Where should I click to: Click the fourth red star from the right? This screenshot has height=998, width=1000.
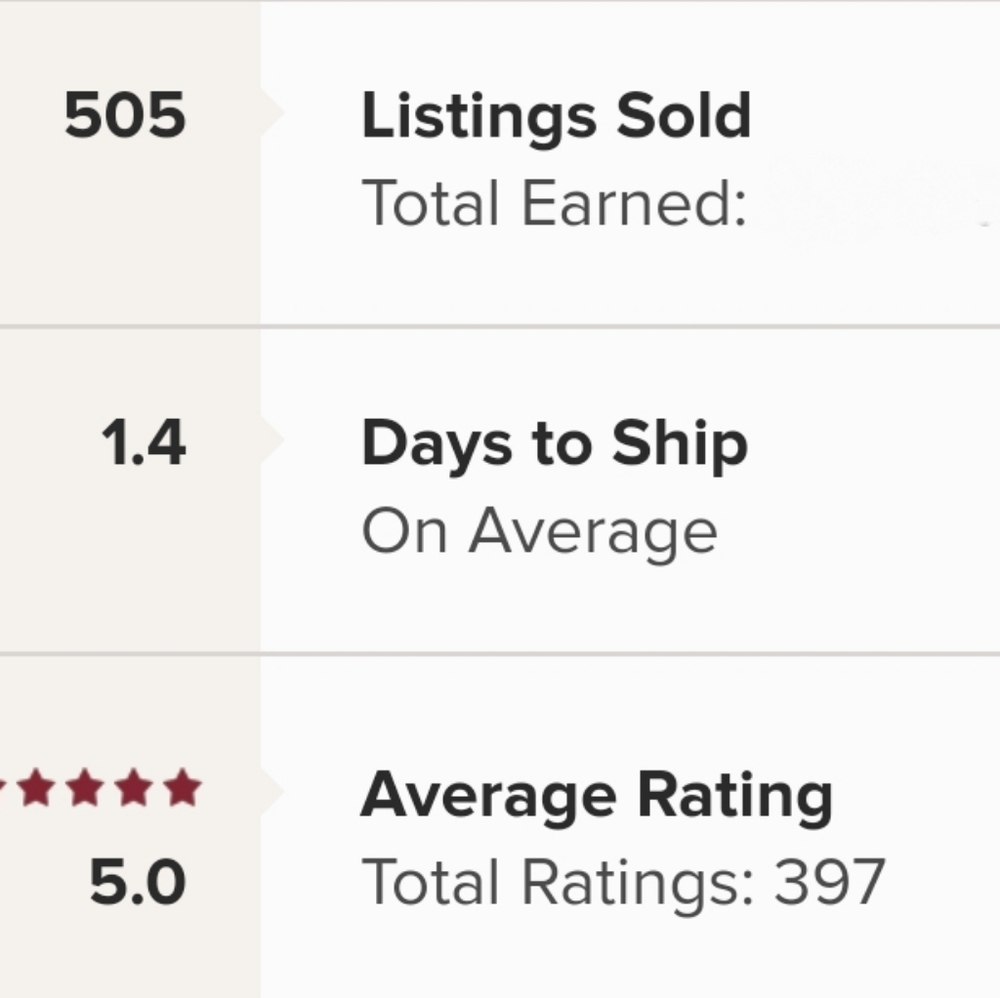36,789
